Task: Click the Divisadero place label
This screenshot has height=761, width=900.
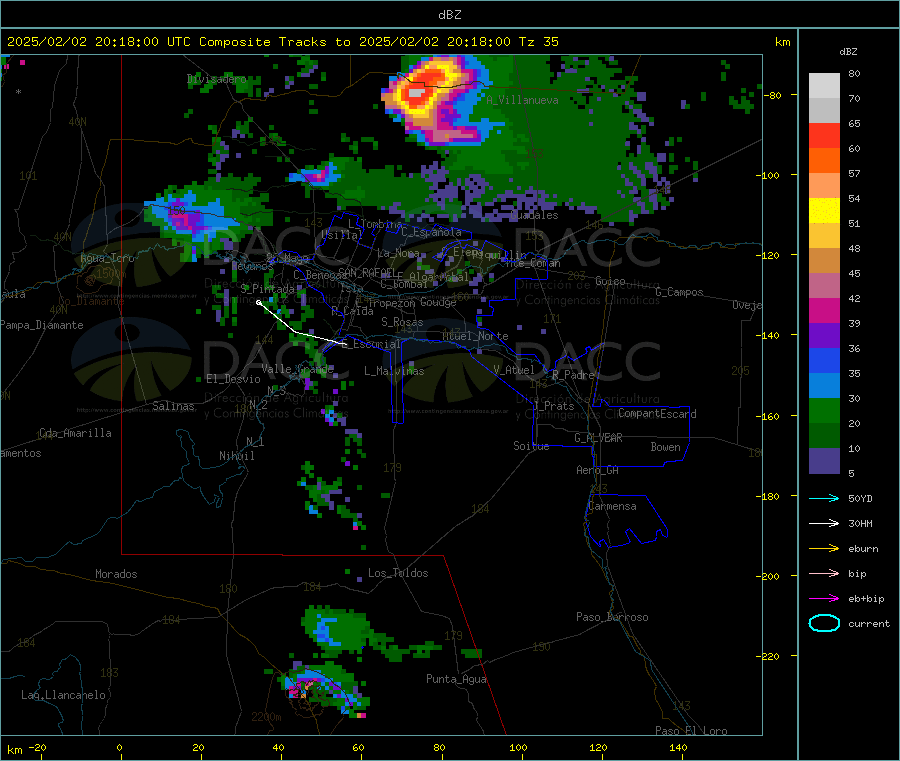Action: click(216, 79)
